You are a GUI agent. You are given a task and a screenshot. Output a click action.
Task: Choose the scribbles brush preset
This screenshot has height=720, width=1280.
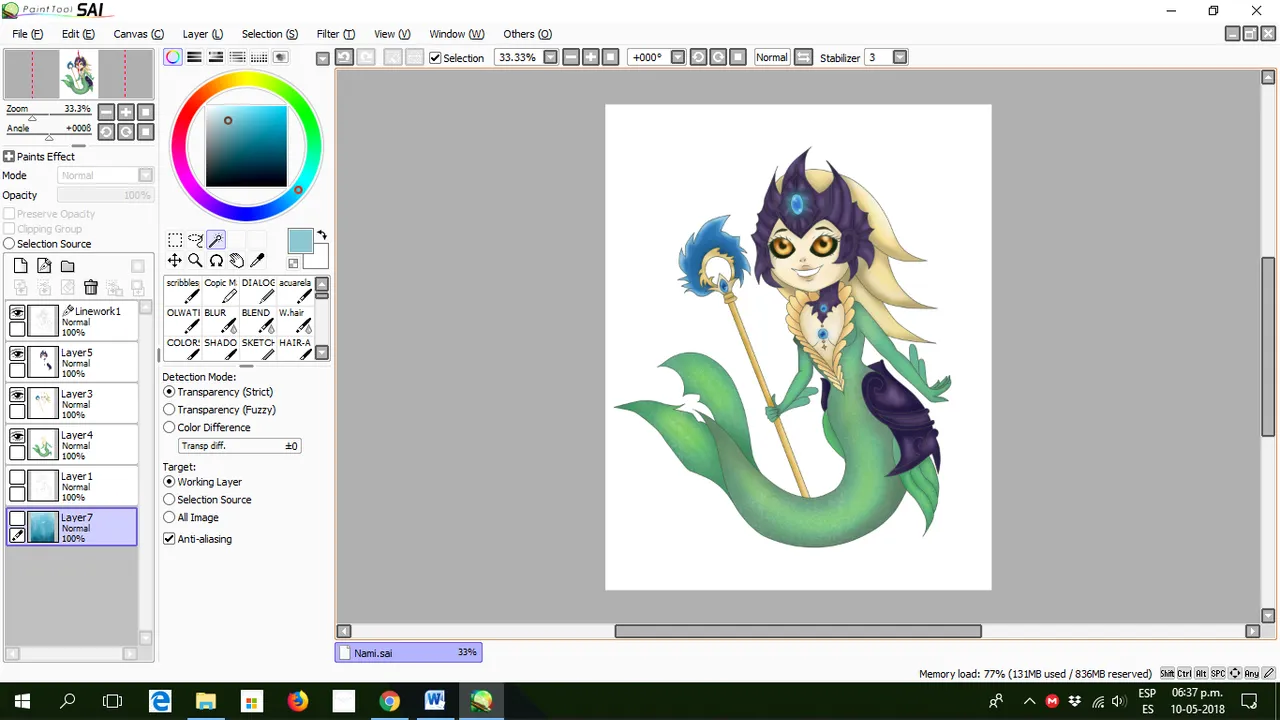coord(183,290)
